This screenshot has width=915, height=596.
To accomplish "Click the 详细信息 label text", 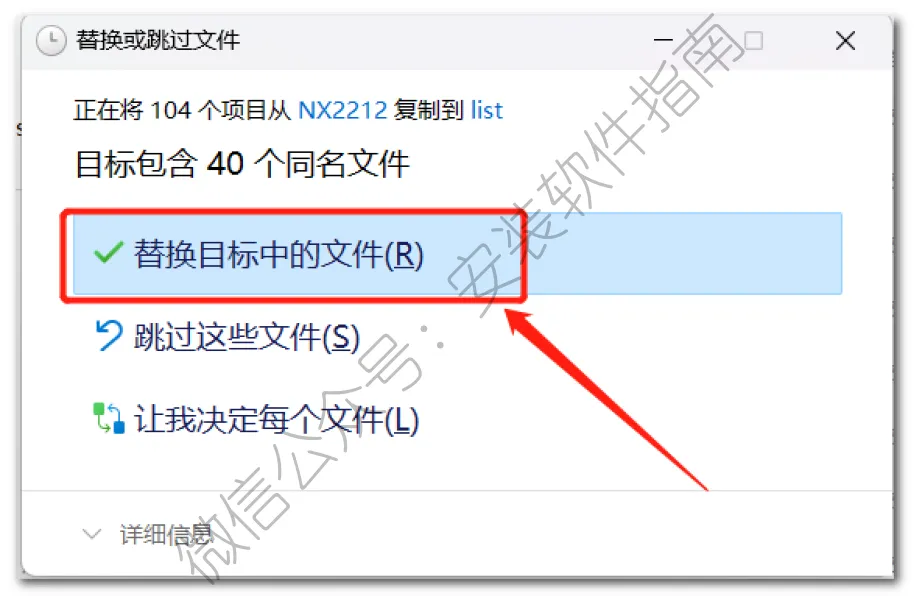I will [x=166, y=534].
